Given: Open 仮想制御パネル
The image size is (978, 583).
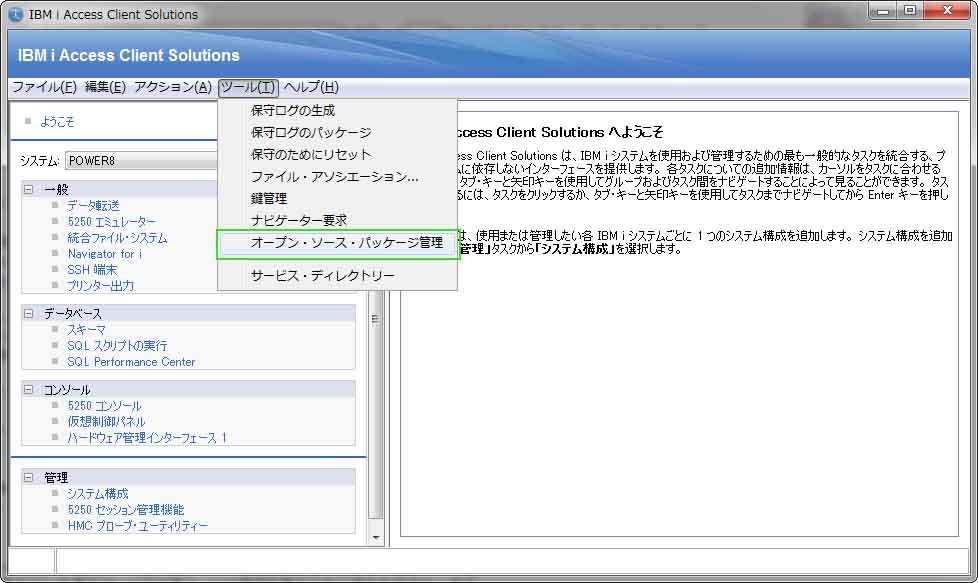Looking at the screenshot, I should (106, 422).
